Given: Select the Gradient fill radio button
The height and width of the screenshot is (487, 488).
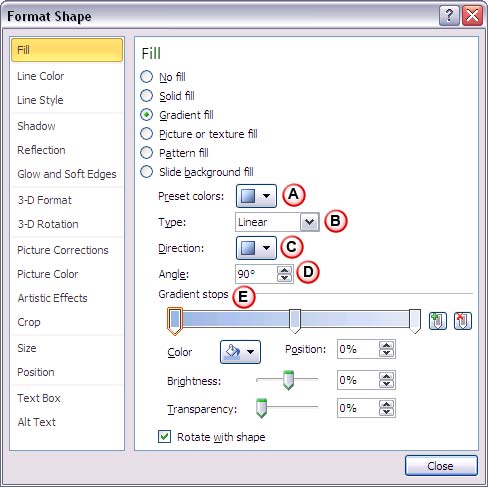Looking at the screenshot, I should pyautogui.click(x=146, y=115).
